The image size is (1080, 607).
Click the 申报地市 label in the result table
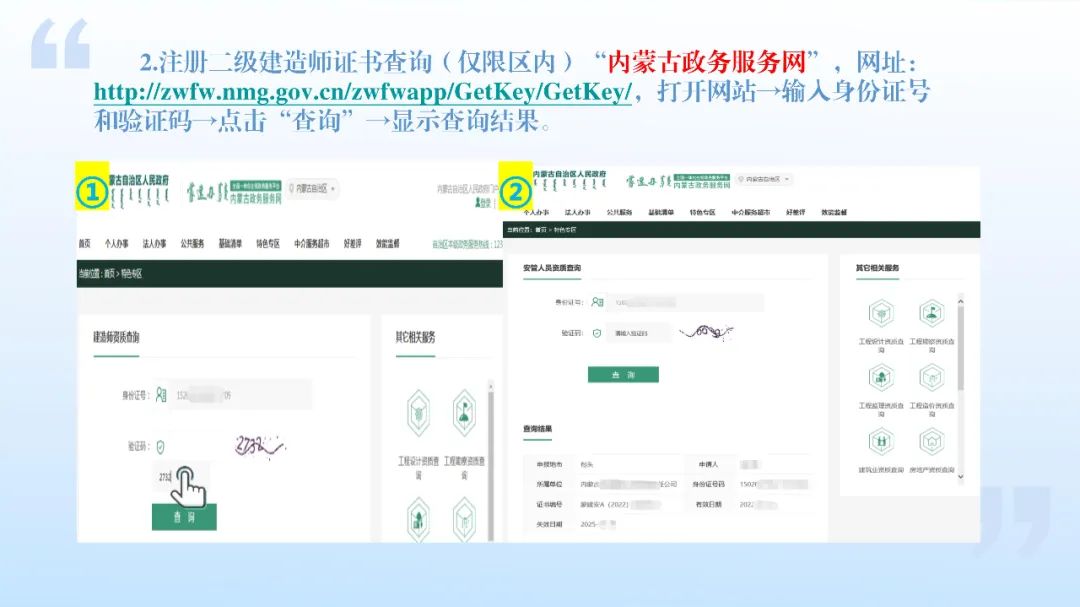[549, 464]
